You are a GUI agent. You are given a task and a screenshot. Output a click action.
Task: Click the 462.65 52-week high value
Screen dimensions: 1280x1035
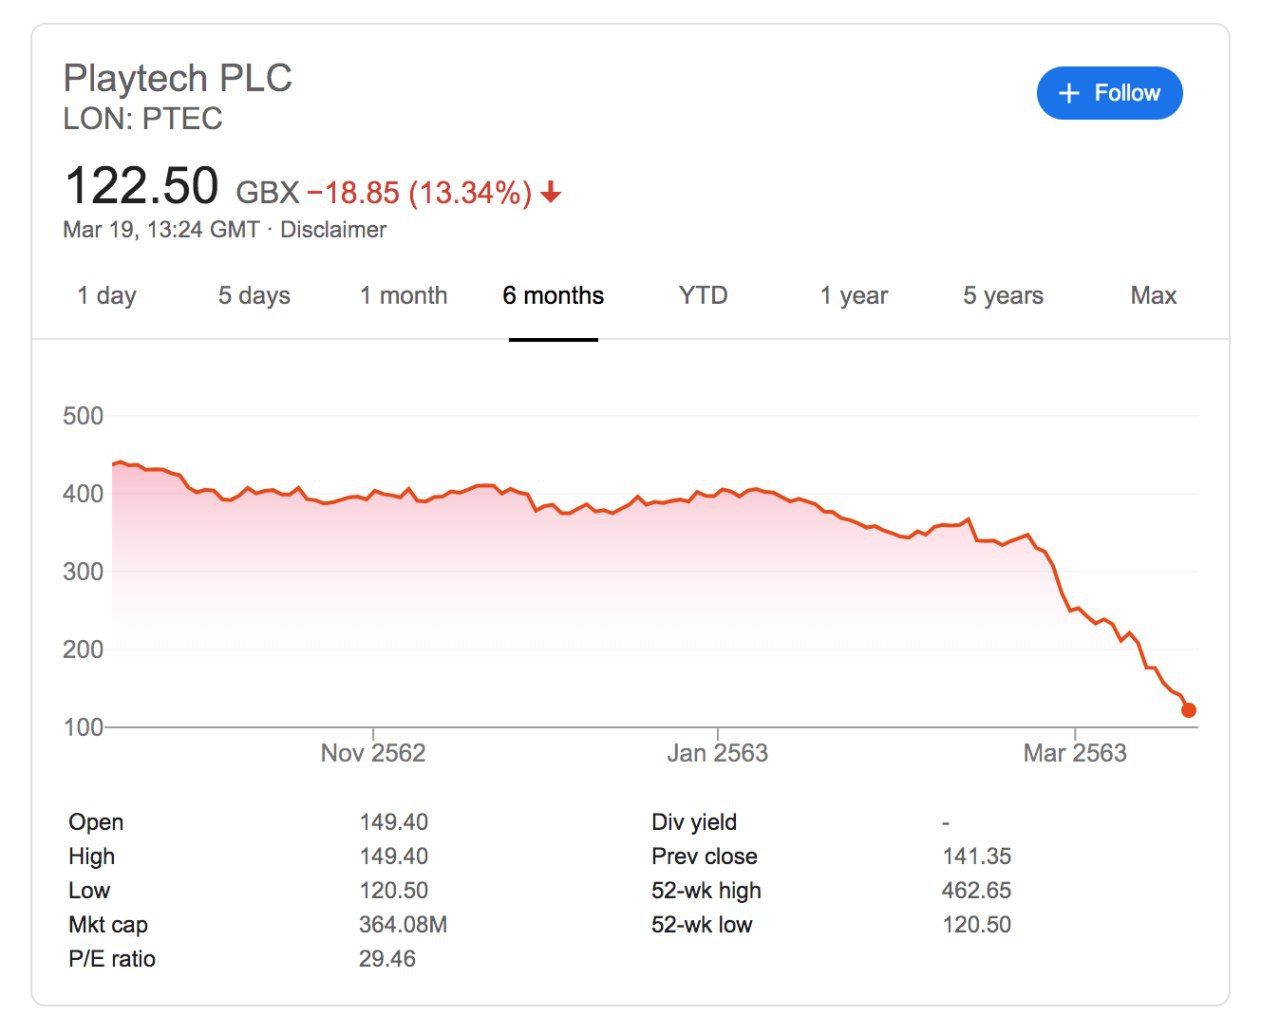pos(976,891)
